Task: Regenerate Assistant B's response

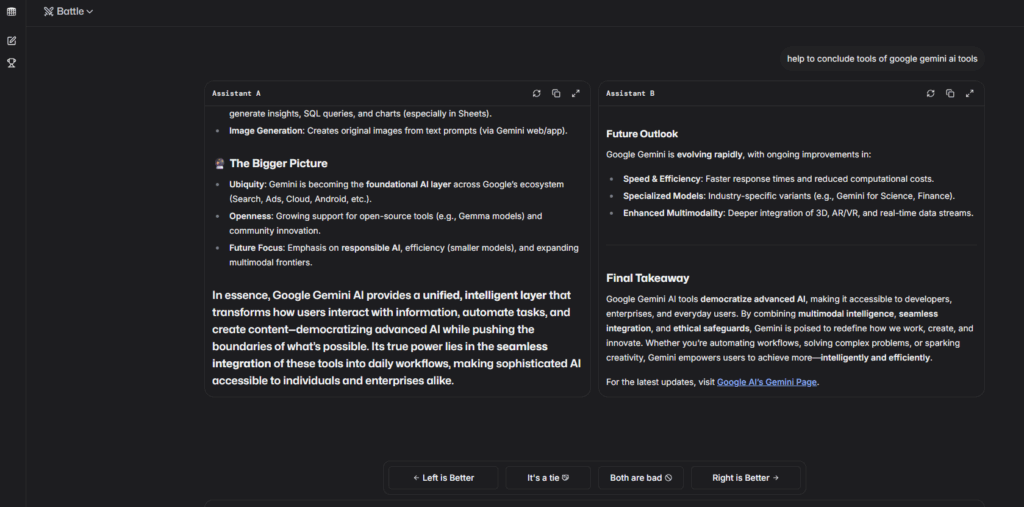Action: pos(931,93)
